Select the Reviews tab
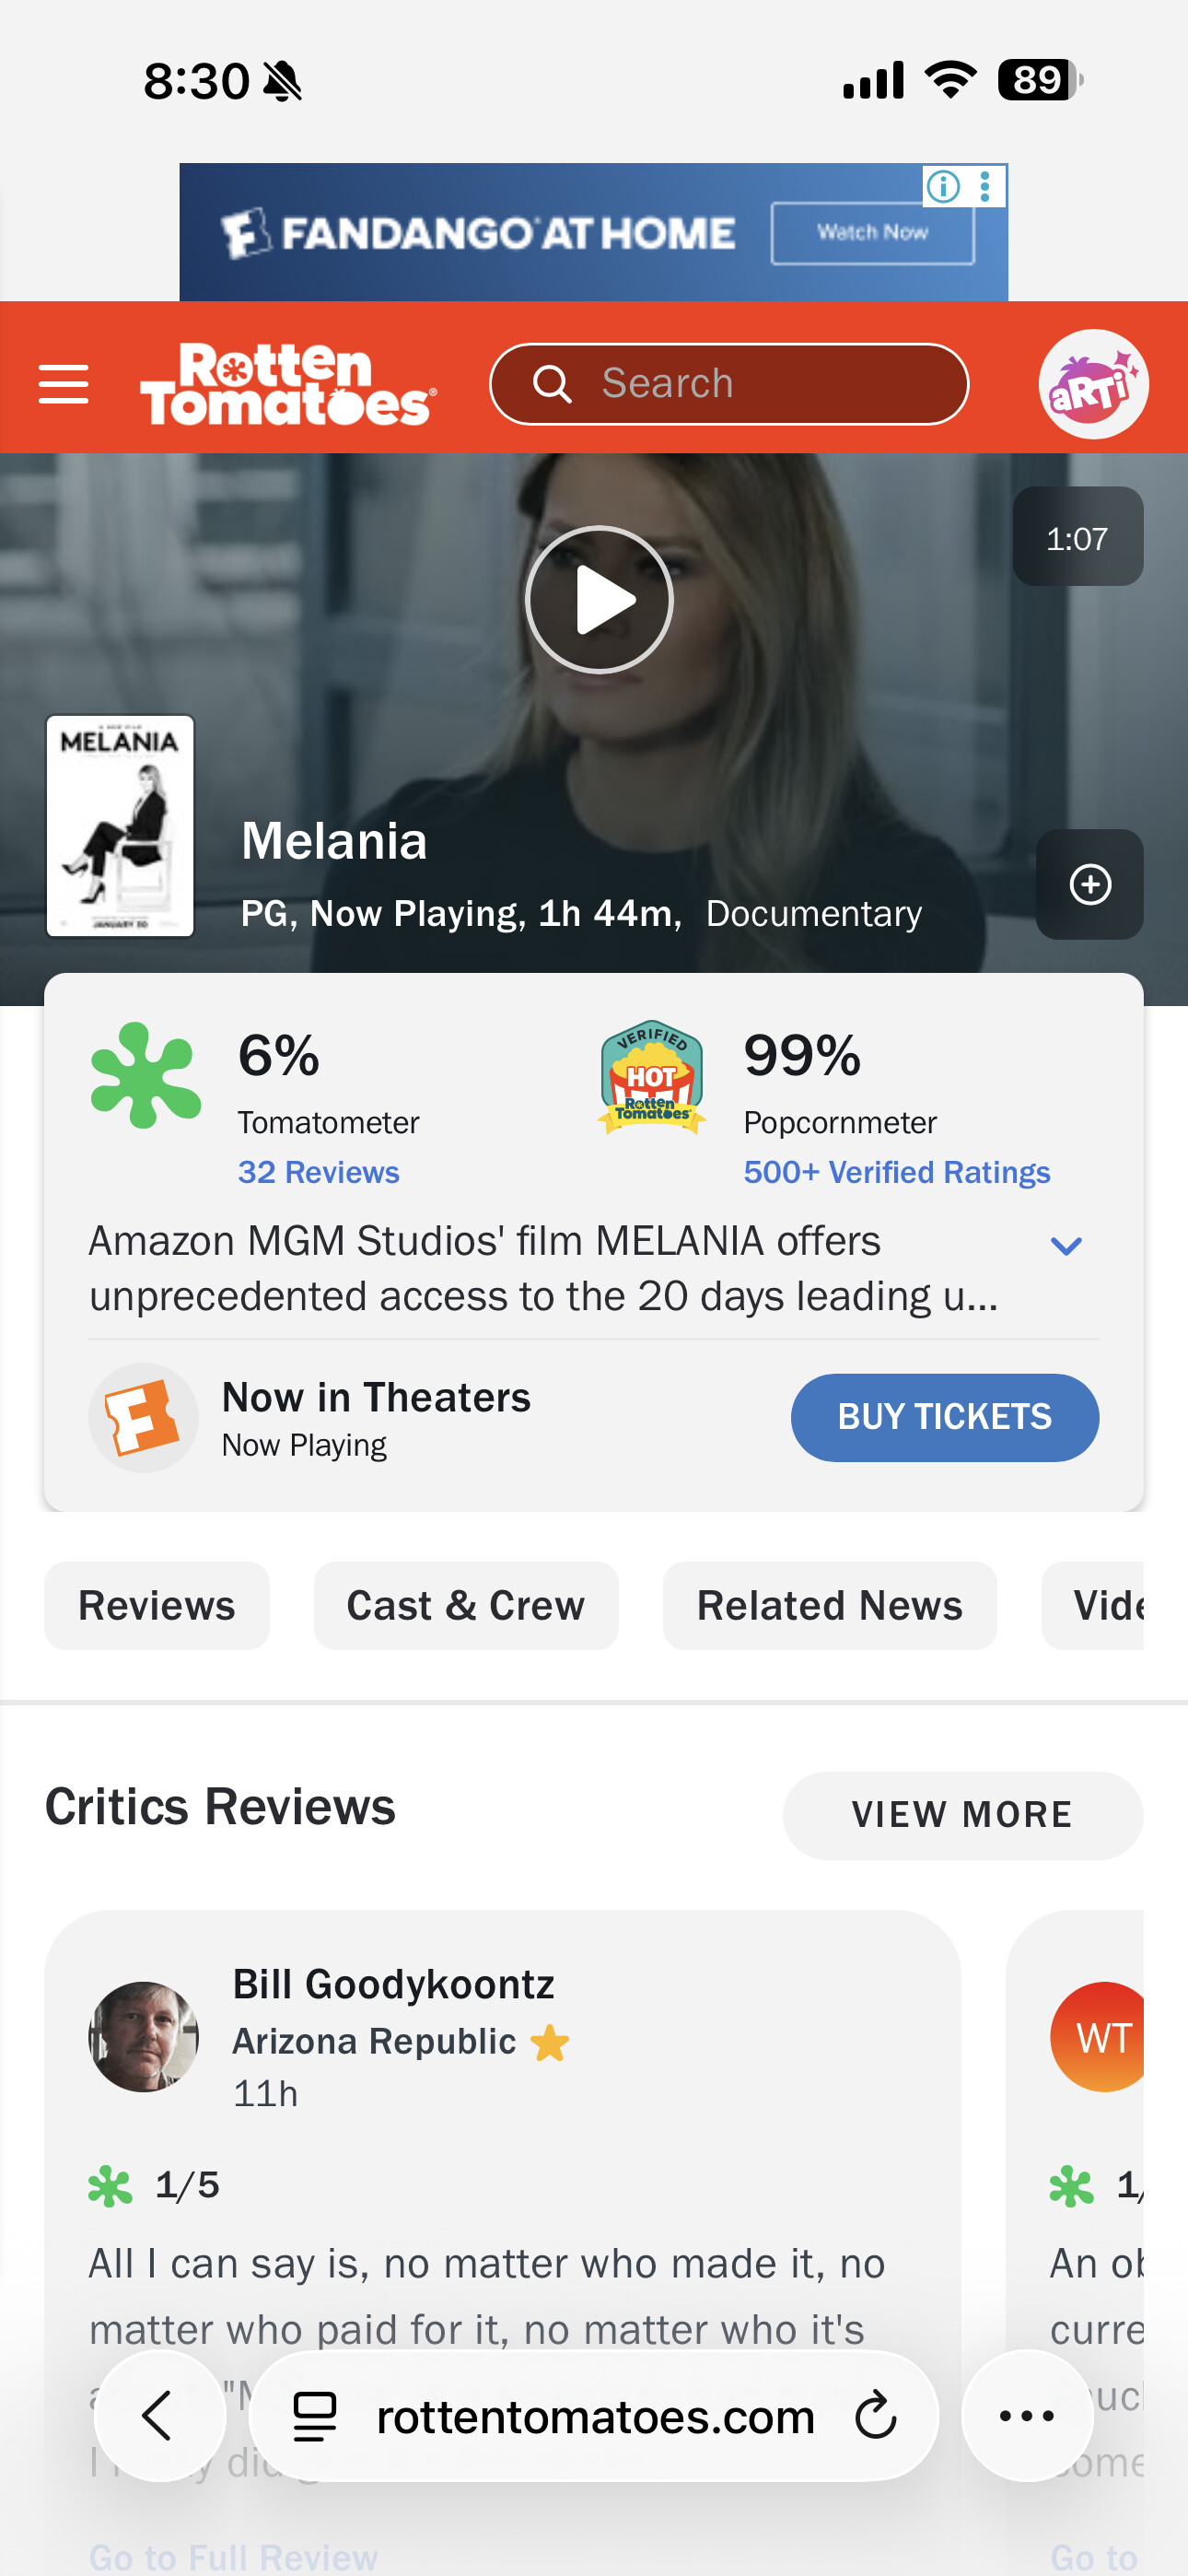The height and width of the screenshot is (2576, 1188). pyautogui.click(x=157, y=1605)
